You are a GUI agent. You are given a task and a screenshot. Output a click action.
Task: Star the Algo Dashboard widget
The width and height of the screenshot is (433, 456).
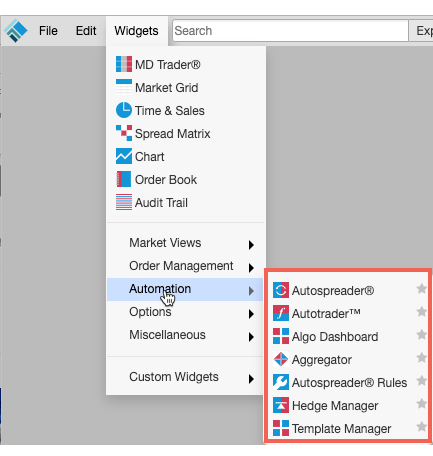[422, 335]
